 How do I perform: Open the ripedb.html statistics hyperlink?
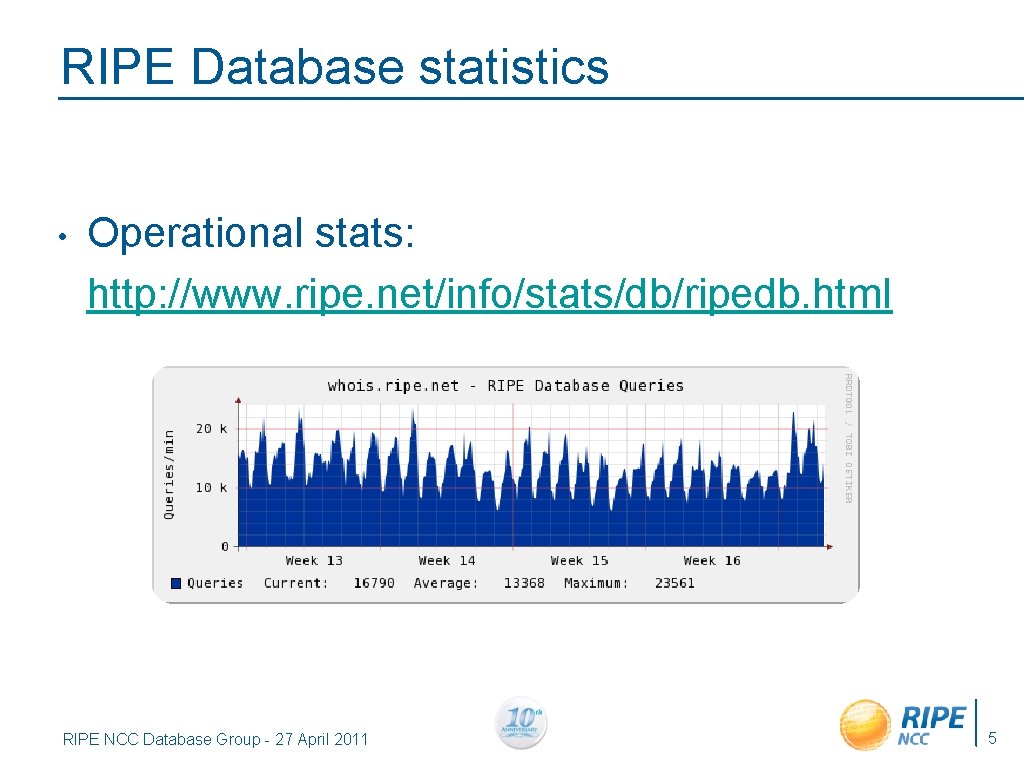(x=489, y=293)
